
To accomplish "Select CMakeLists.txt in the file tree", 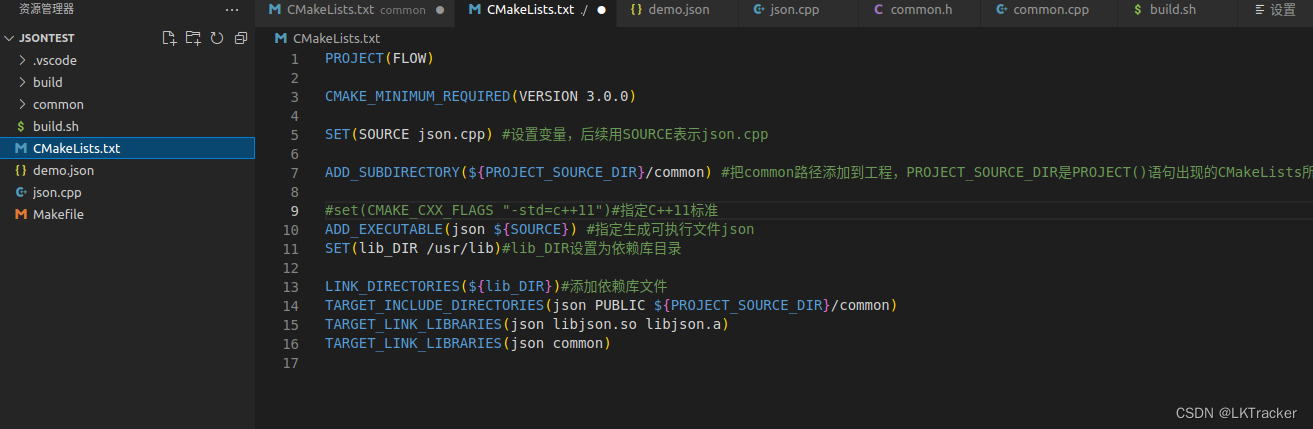I will 127,148.
